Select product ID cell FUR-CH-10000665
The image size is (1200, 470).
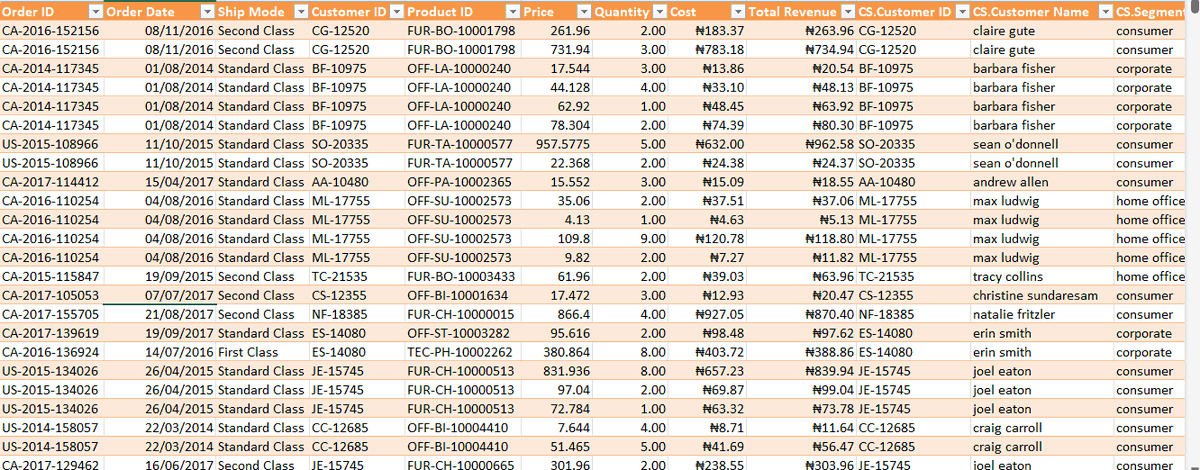point(462,465)
